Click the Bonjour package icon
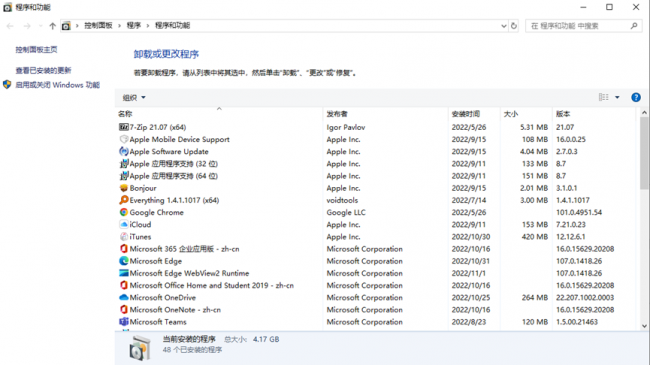This screenshot has width=650, height=365. tap(124, 188)
